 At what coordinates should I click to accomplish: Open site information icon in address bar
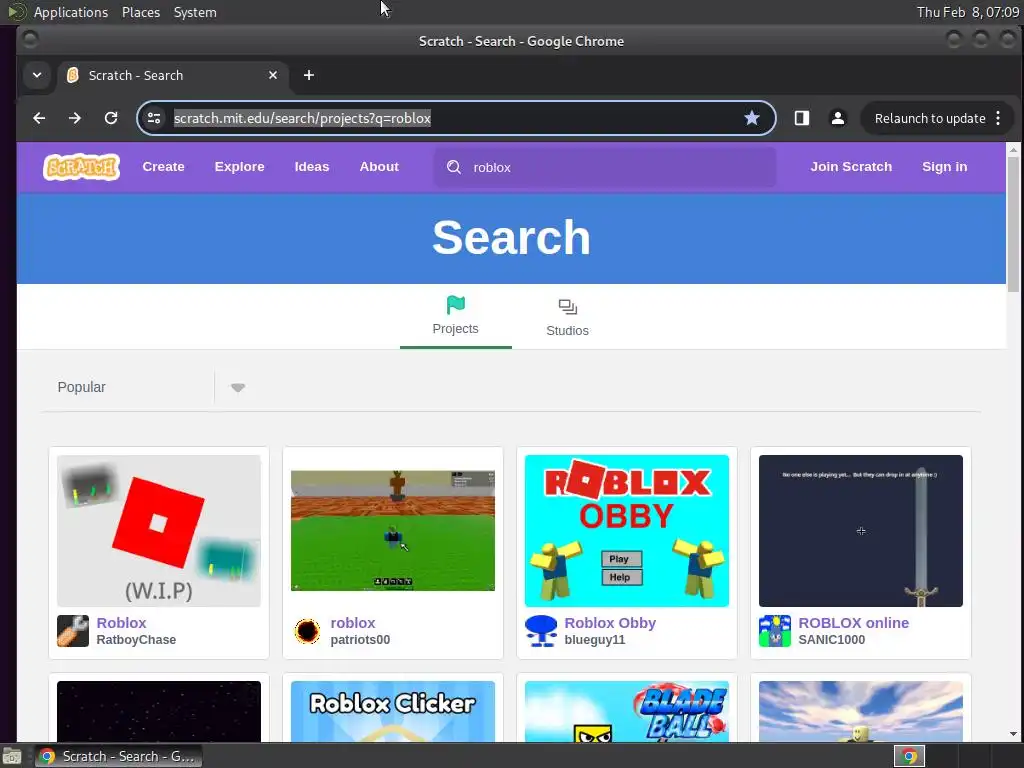154,118
